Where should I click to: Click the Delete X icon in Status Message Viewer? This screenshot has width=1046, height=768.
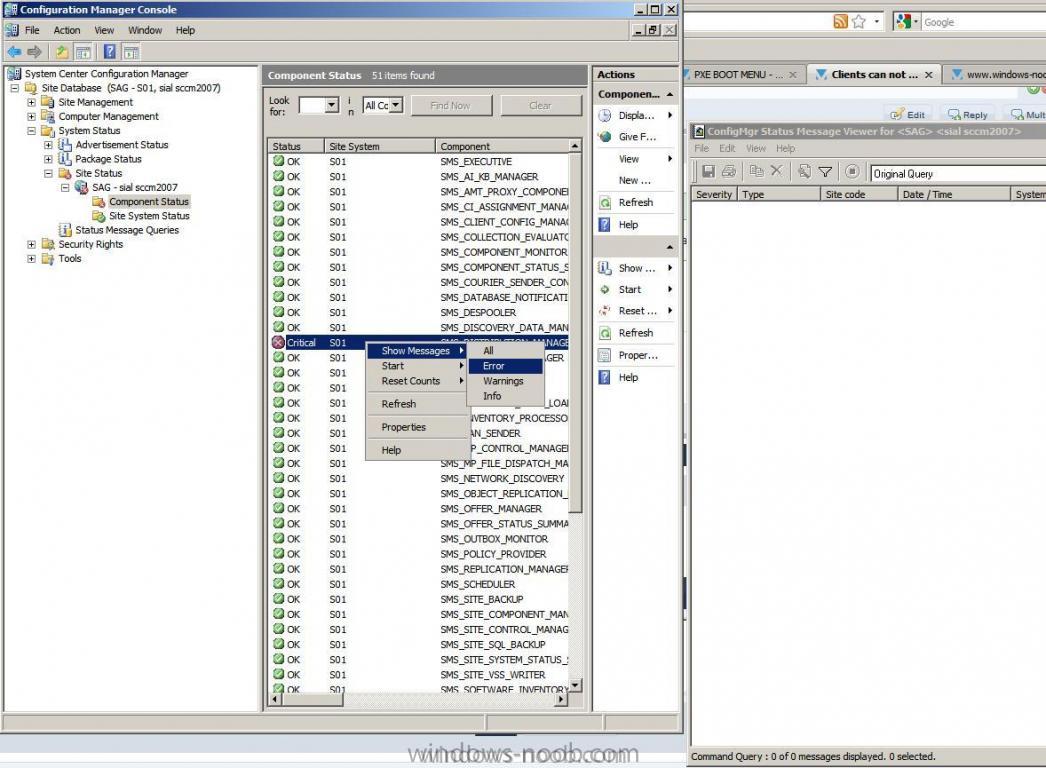pyautogui.click(x=776, y=171)
